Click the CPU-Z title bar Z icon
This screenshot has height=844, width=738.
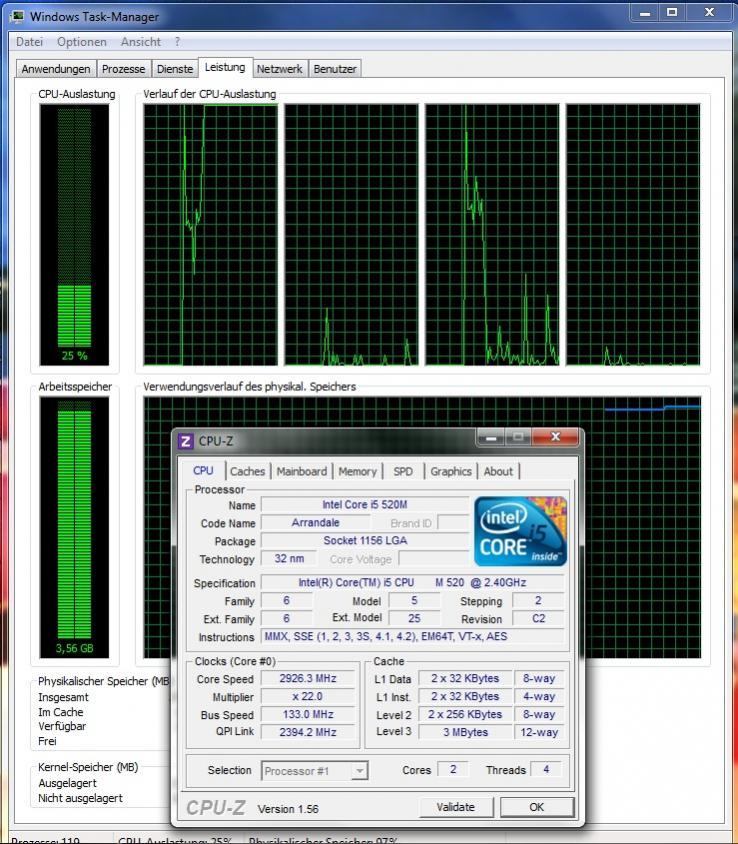coord(185,441)
